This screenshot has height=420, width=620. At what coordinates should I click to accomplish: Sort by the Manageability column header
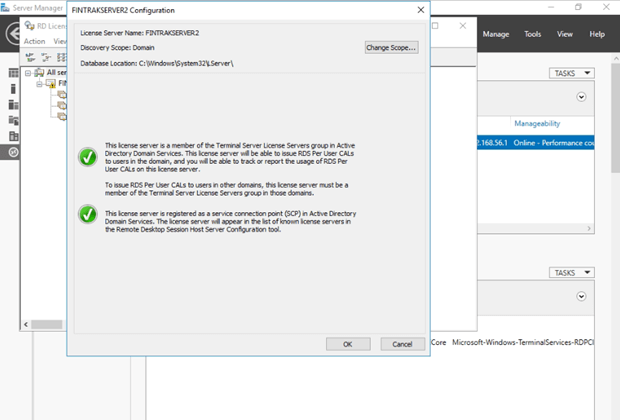pyautogui.click(x=537, y=123)
